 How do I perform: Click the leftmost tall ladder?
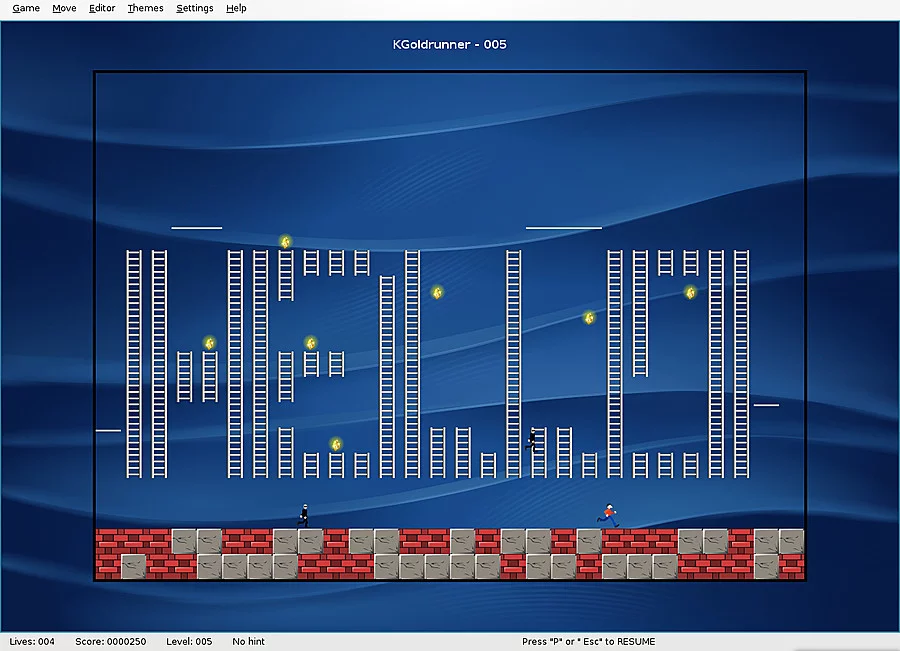point(134,364)
